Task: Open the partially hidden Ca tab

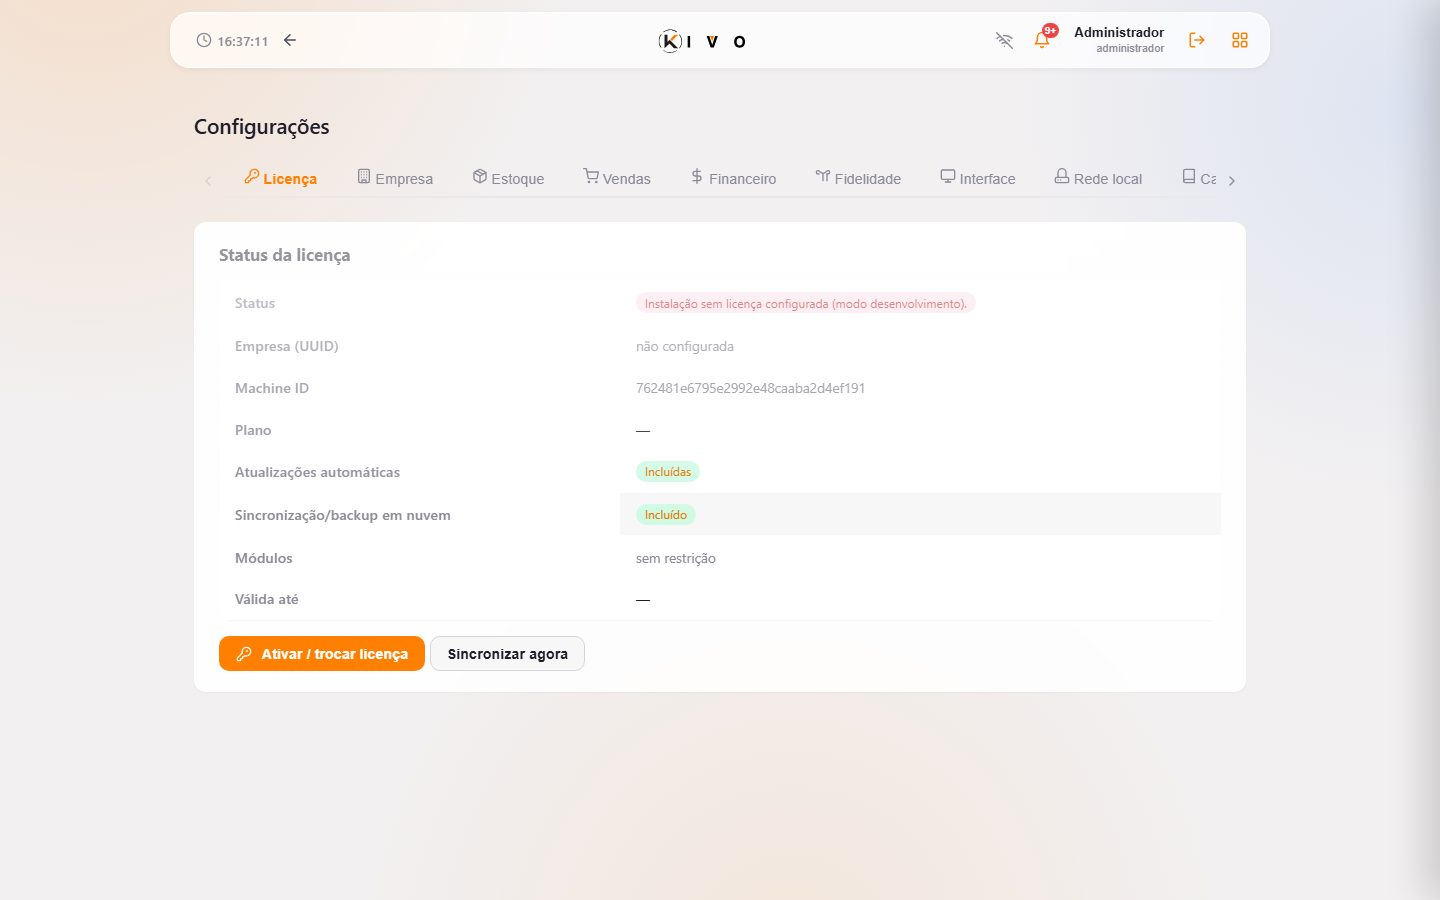Action: tap(1199, 178)
